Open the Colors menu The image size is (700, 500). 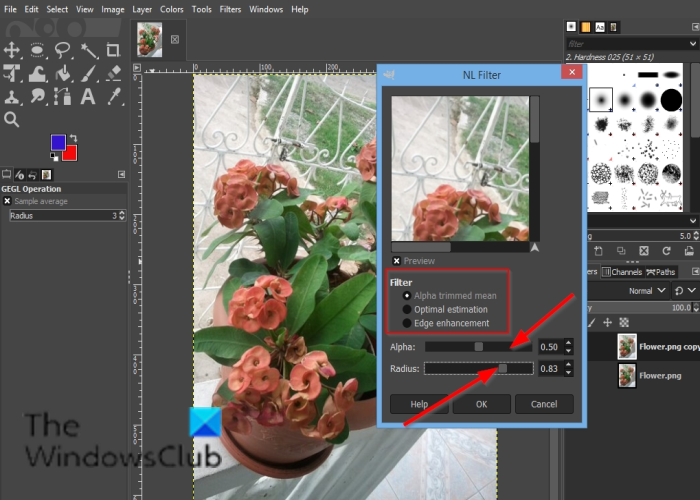click(171, 9)
